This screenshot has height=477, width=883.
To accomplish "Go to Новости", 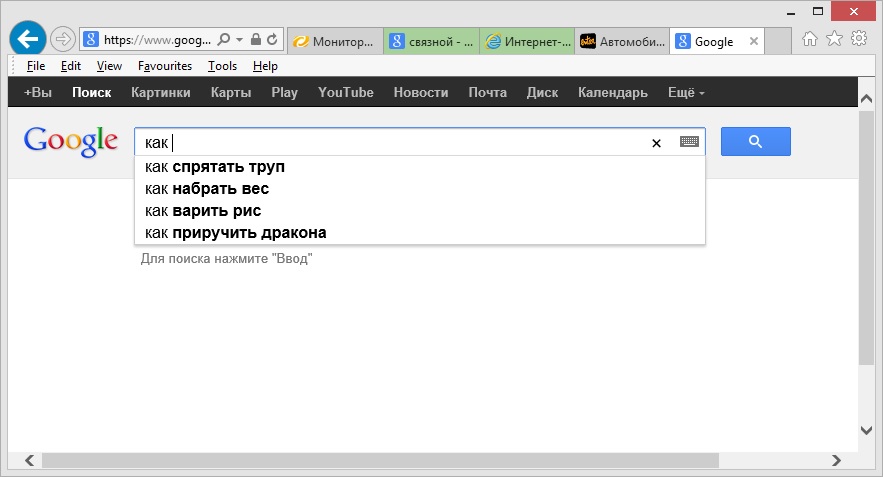I will [x=421, y=92].
